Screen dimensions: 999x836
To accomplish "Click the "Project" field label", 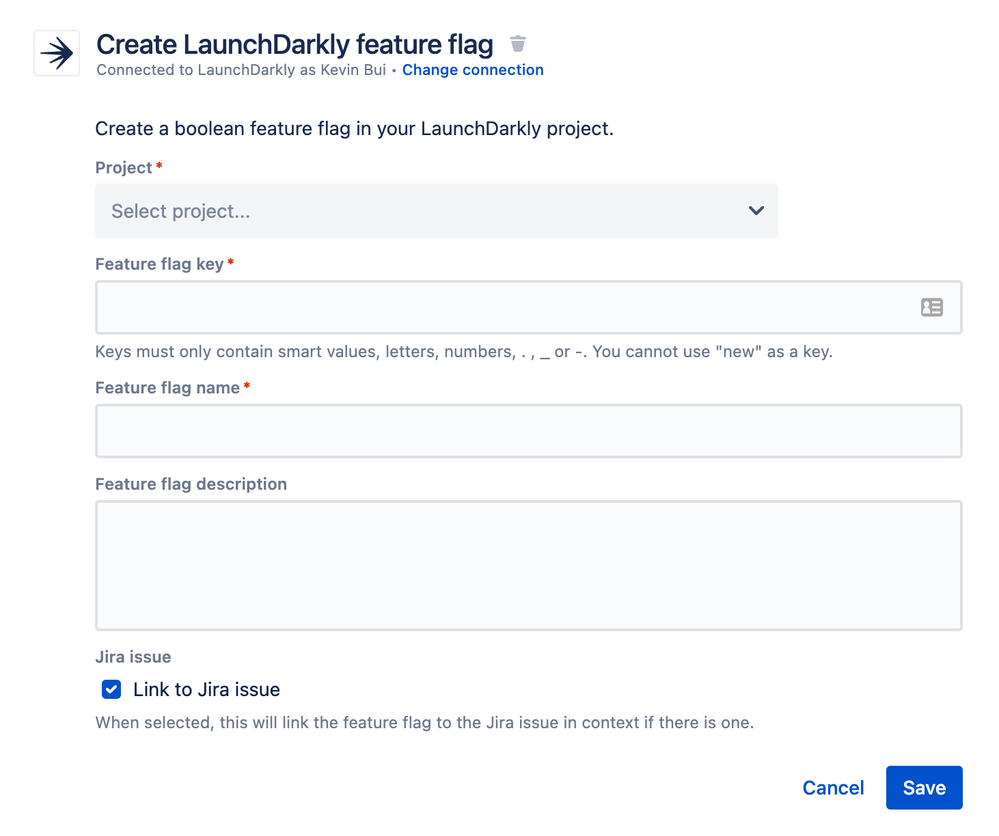I will (124, 168).
